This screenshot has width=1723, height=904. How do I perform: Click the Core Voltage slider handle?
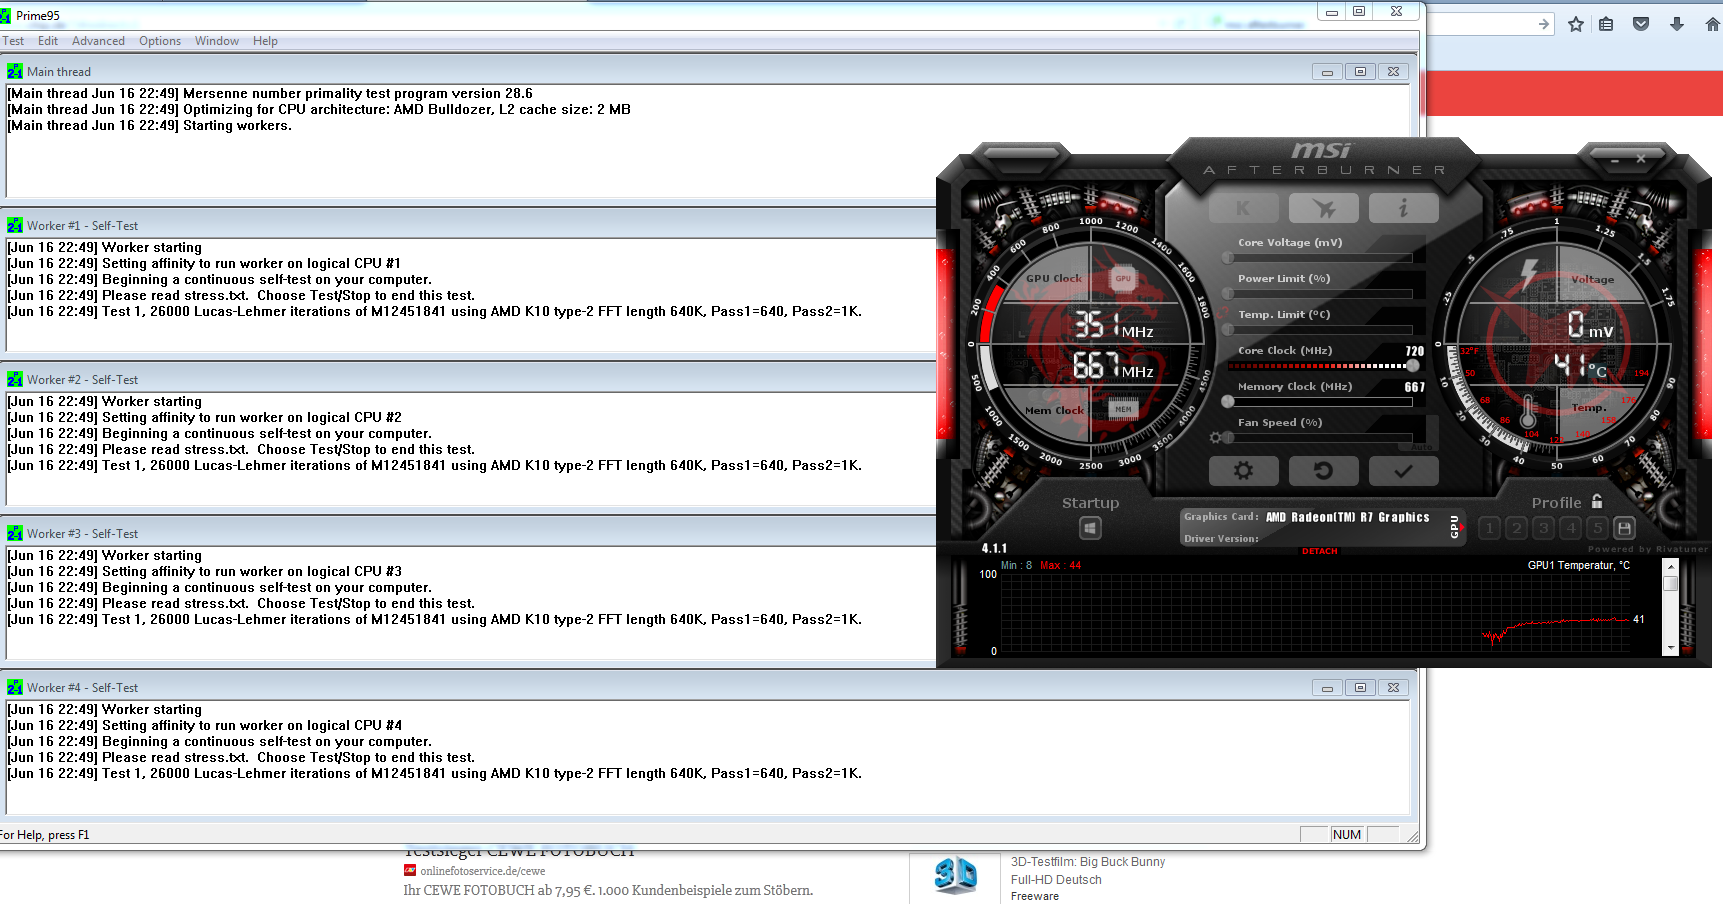1228,257
